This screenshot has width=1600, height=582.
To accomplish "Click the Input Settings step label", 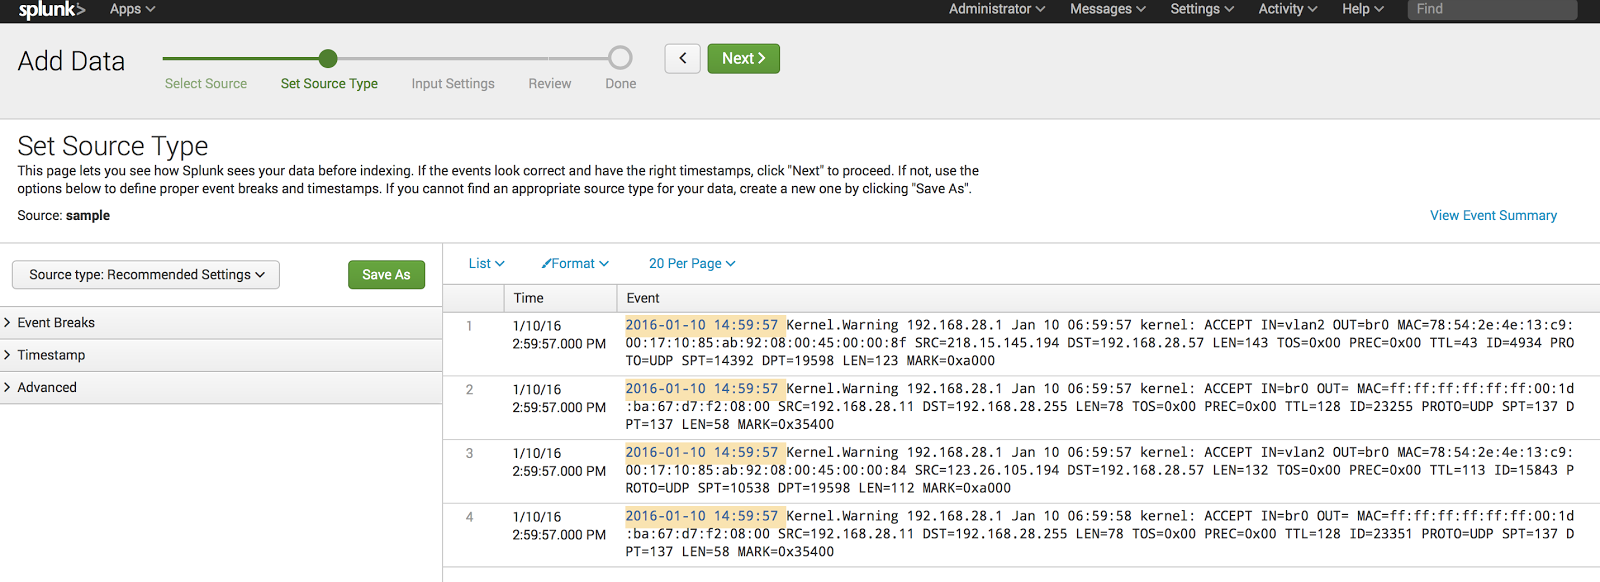I will (453, 83).
